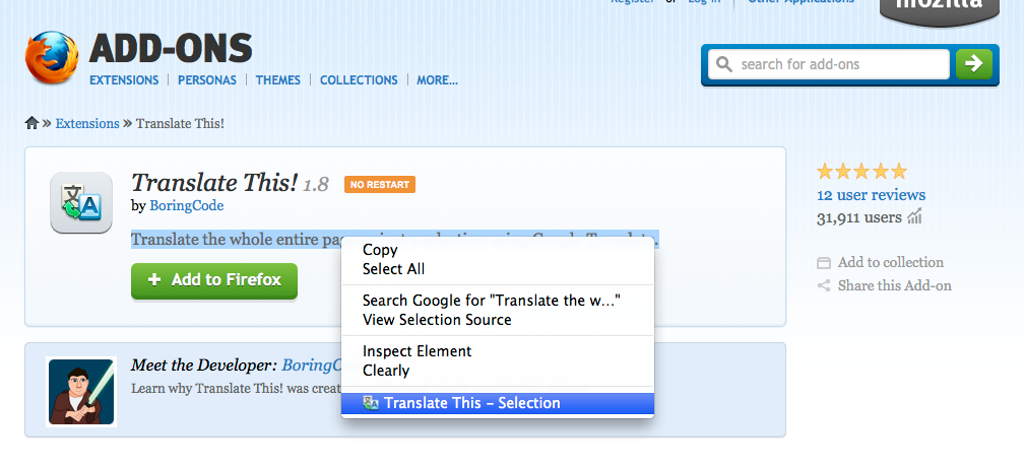Click the Firefox logo icon
This screenshot has height=450, width=1024.
(52, 59)
